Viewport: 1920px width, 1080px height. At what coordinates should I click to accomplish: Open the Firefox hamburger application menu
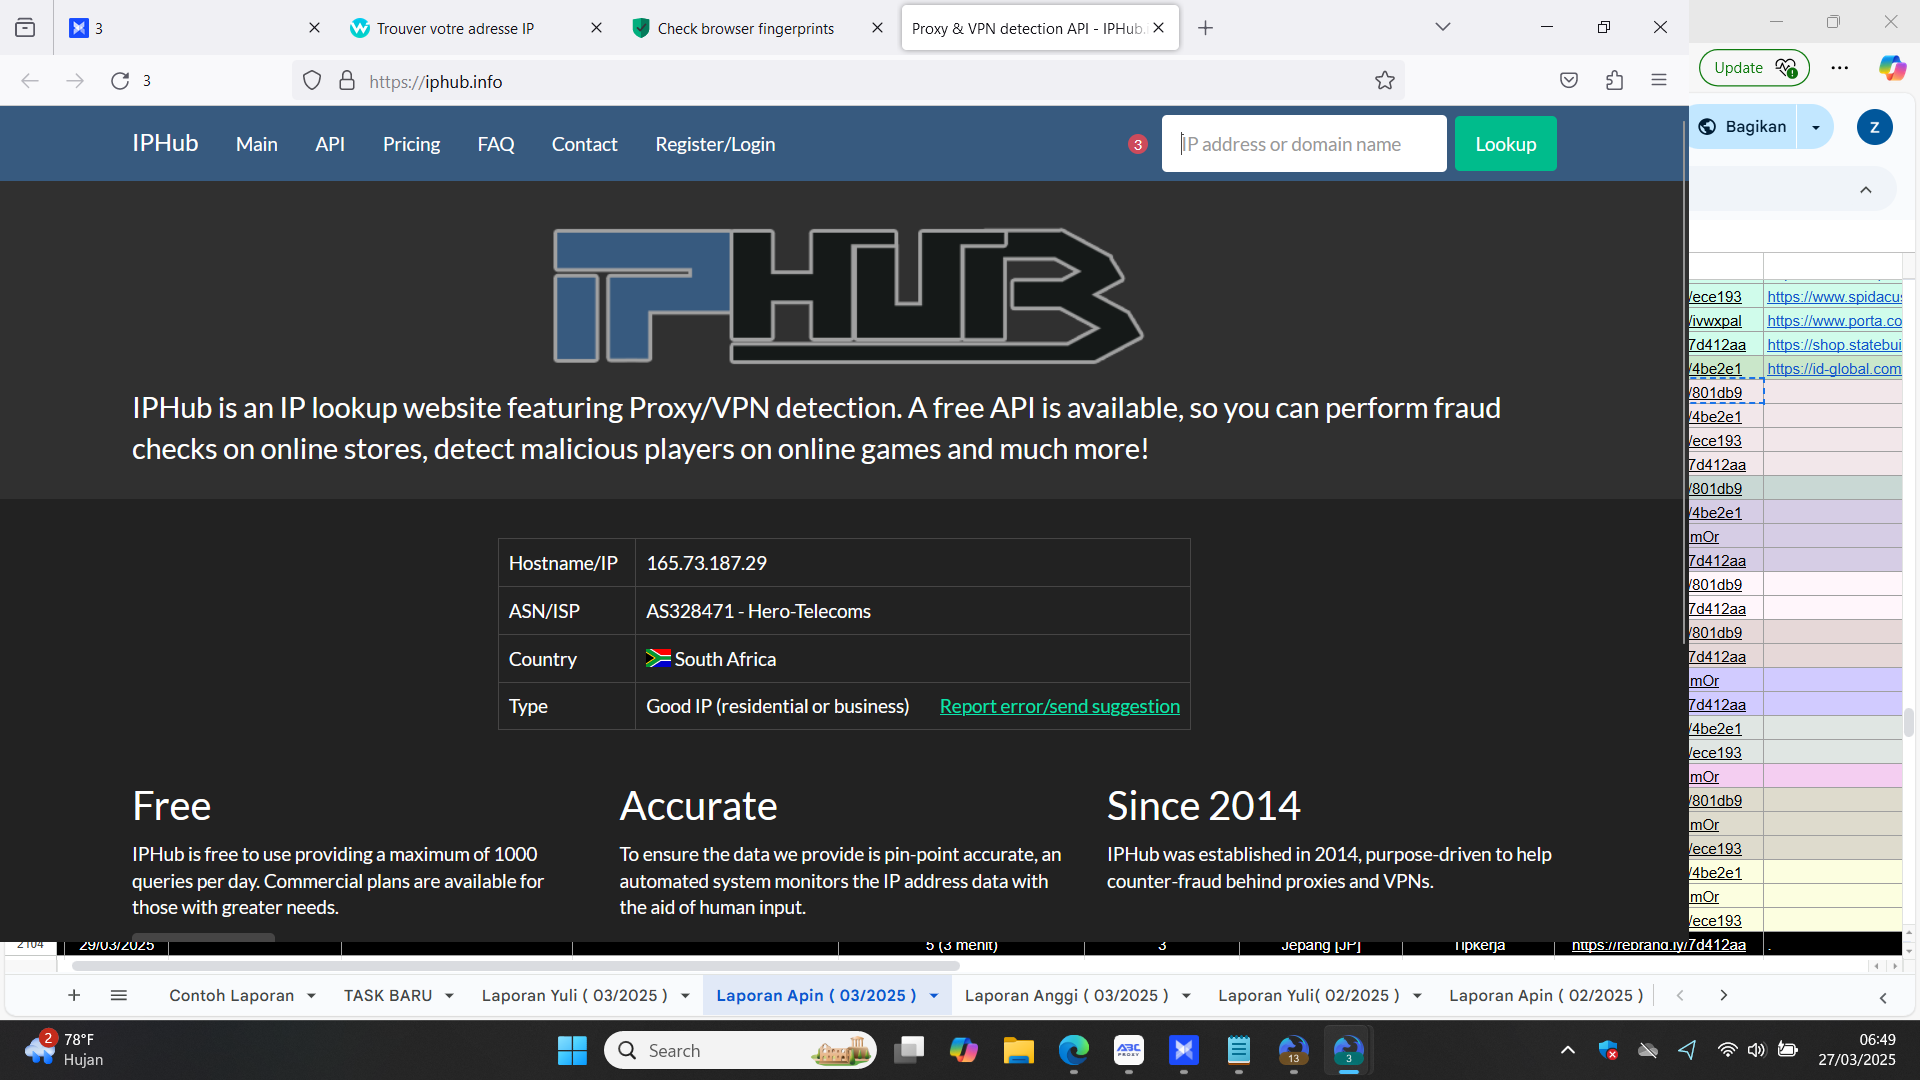(1659, 81)
